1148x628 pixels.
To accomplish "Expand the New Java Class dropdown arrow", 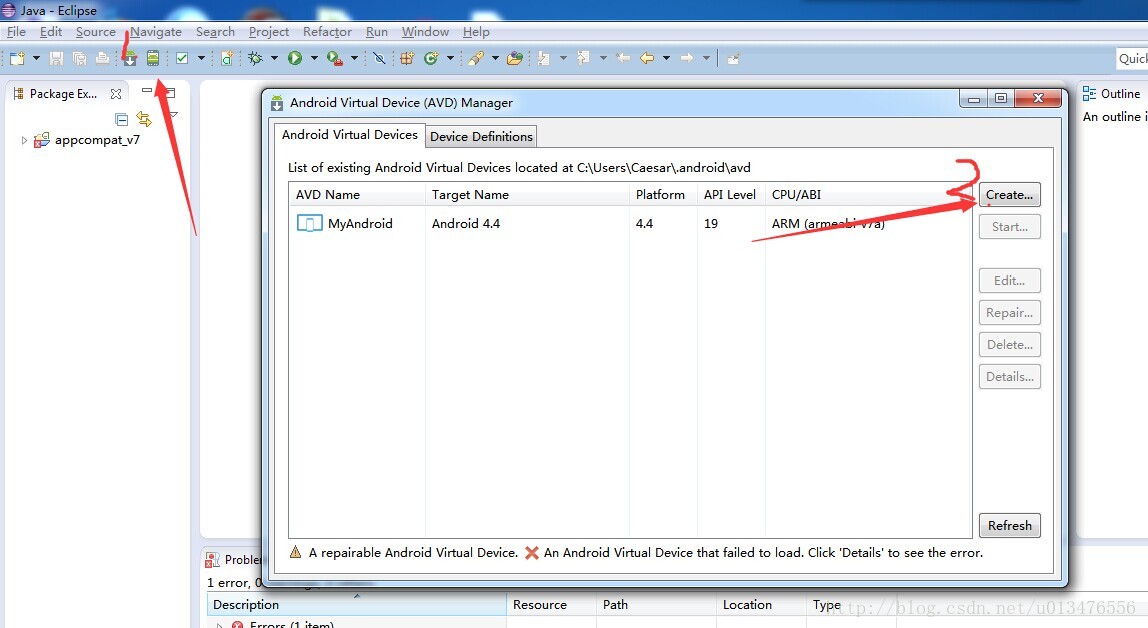I will pyautogui.click(x=450, y=59).
